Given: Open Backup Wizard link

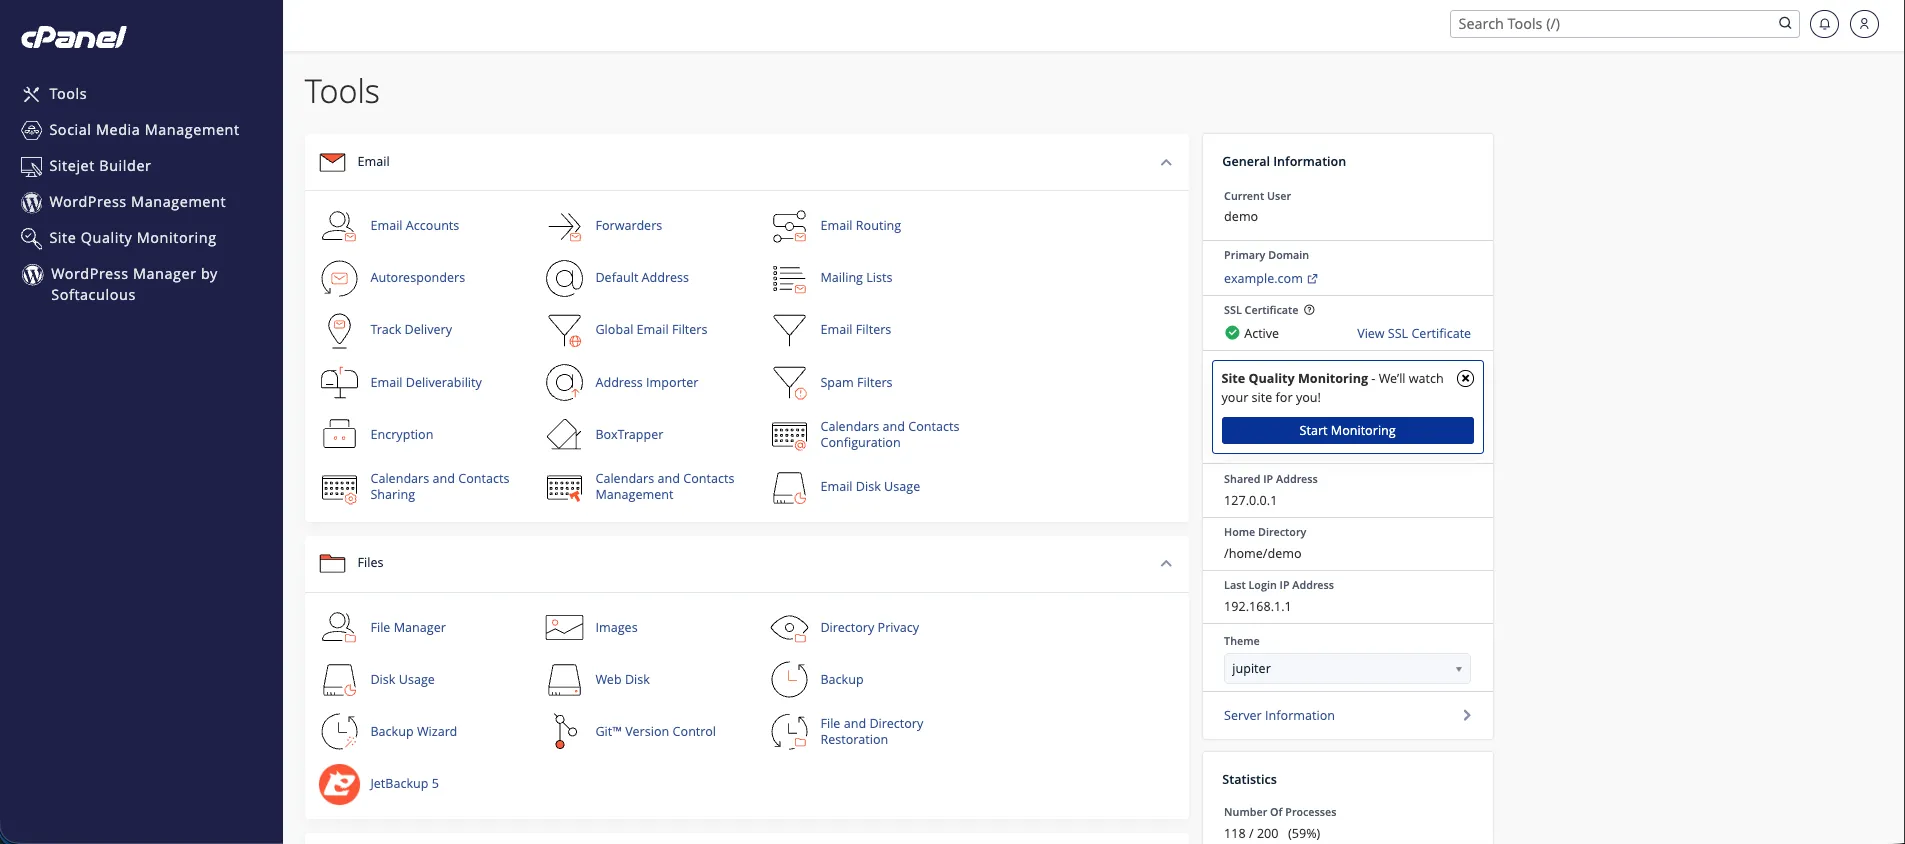Looking at the screenshot, I should point(413,732).
